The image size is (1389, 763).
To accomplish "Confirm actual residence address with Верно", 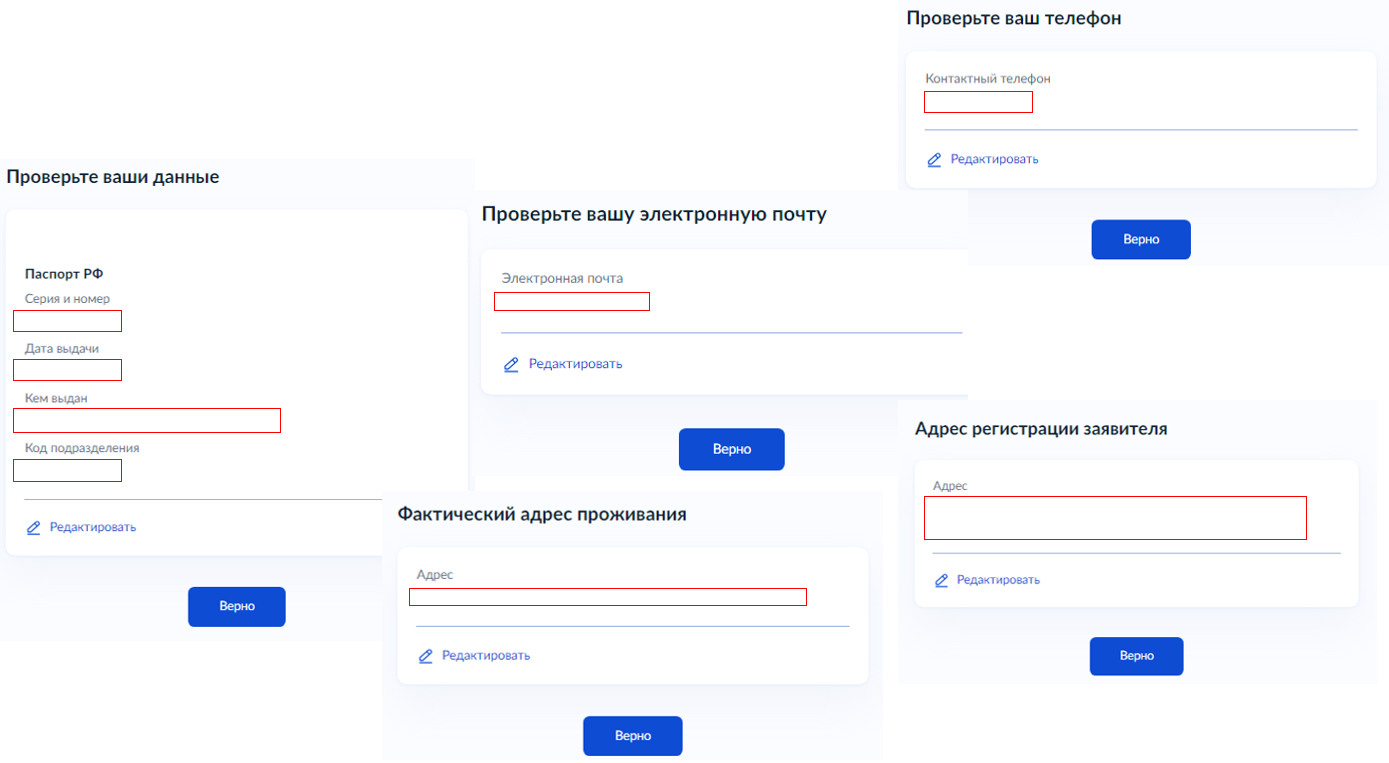I will click(x=633, y=736).
